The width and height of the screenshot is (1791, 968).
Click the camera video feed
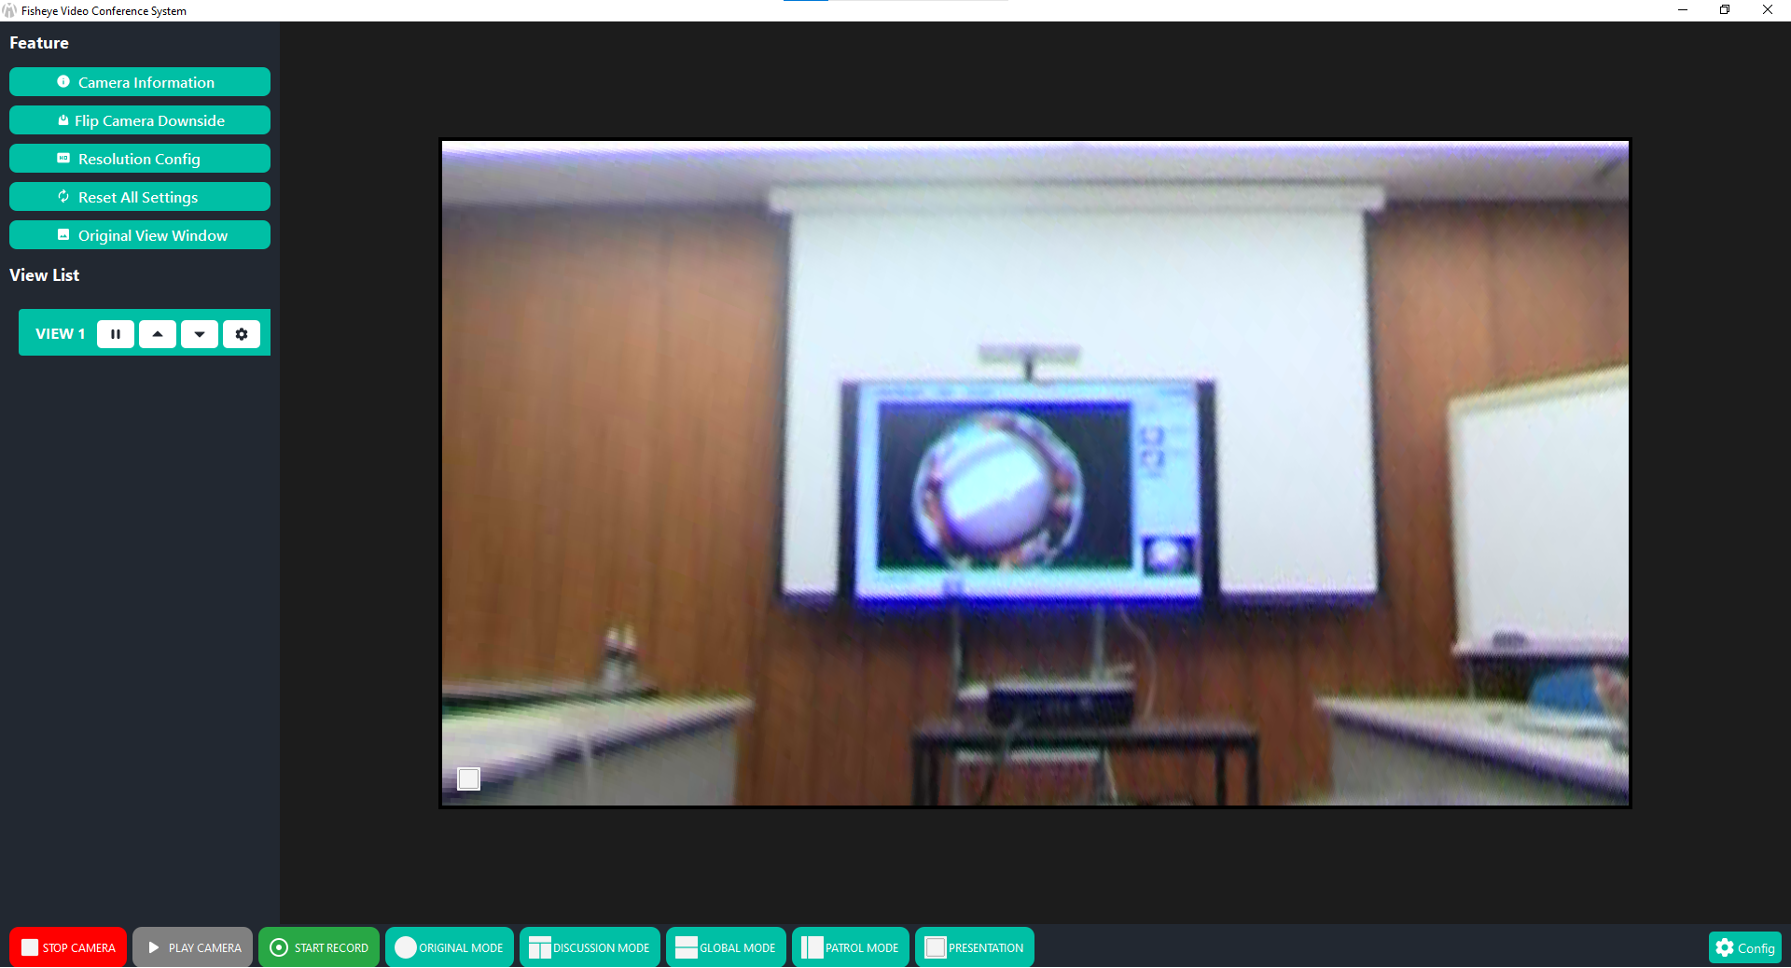click(1035, 473)
